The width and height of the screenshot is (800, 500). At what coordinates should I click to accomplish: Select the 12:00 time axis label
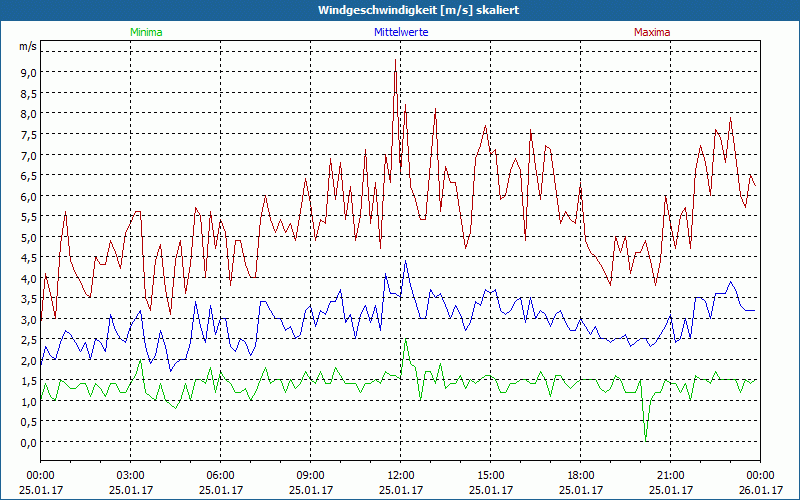[401, 475]
